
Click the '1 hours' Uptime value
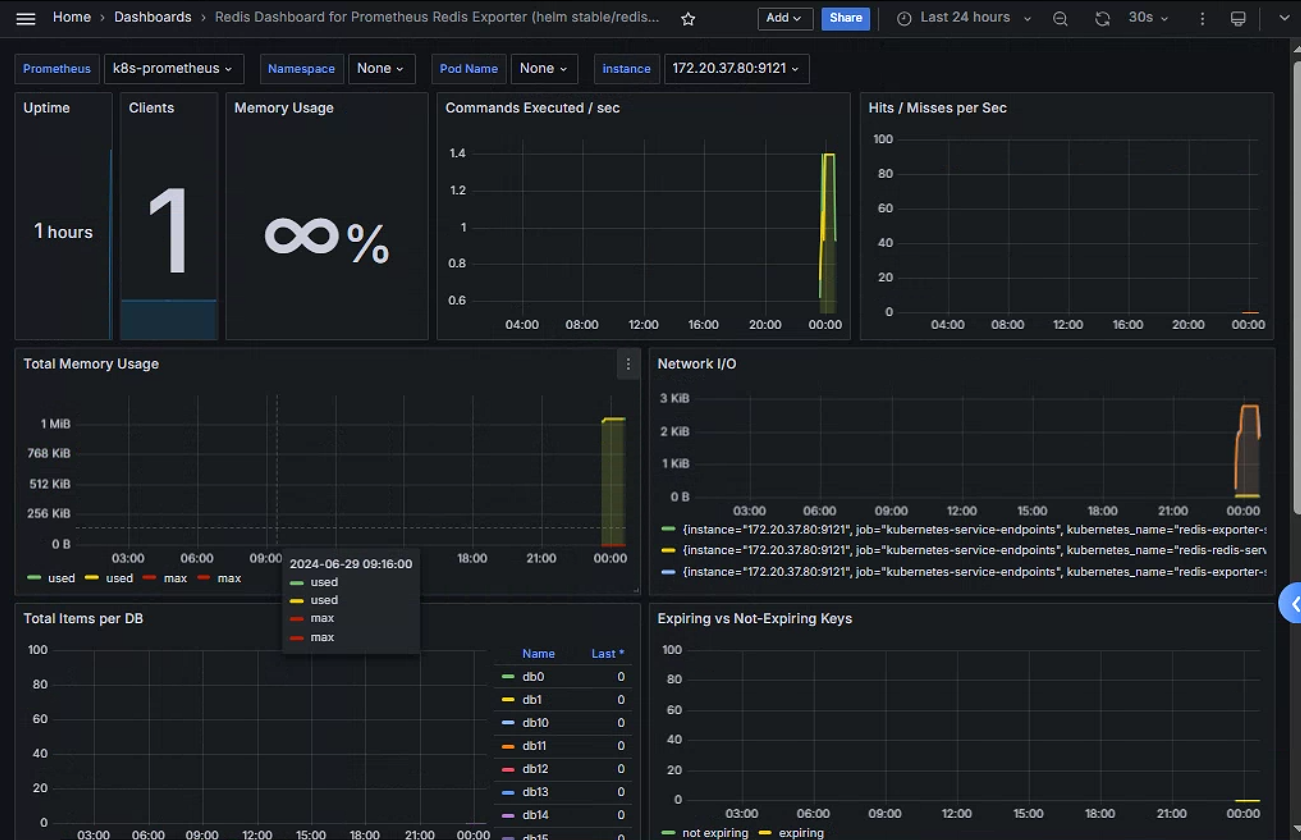[x=63, y=232]
